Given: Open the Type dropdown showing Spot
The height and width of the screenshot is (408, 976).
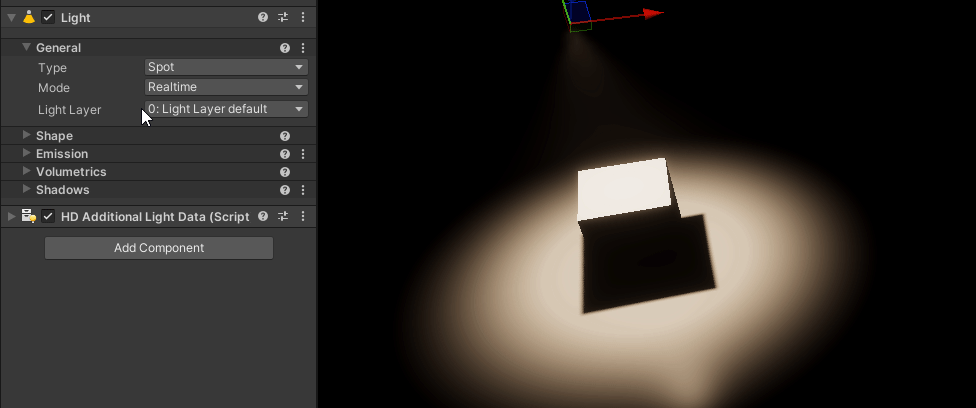Looking at the screenshot, I should pos(226,67).
